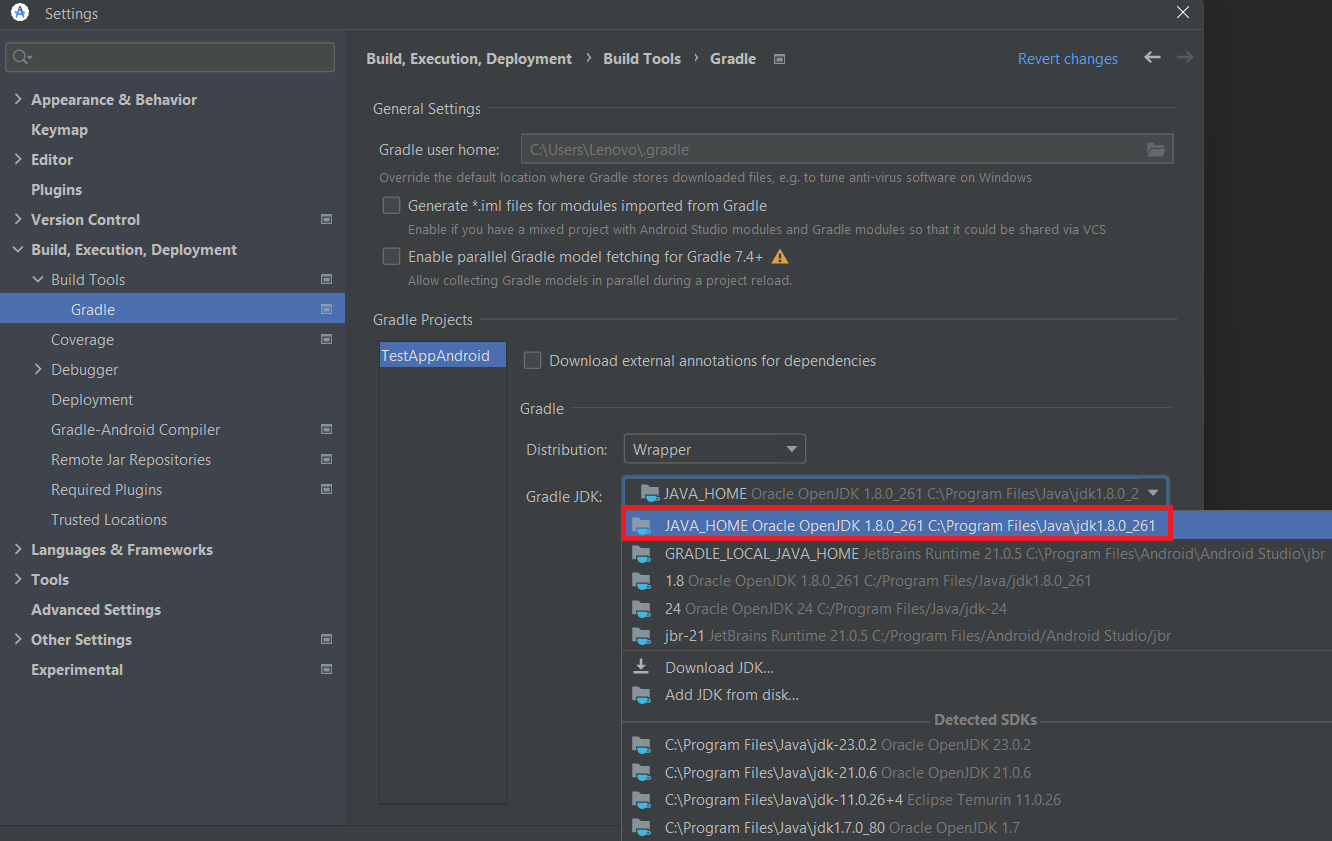This screenshot has width=1332, height=841.
Task: Select detected jdk-21.0.6 SDK
Action: (977, 772)
